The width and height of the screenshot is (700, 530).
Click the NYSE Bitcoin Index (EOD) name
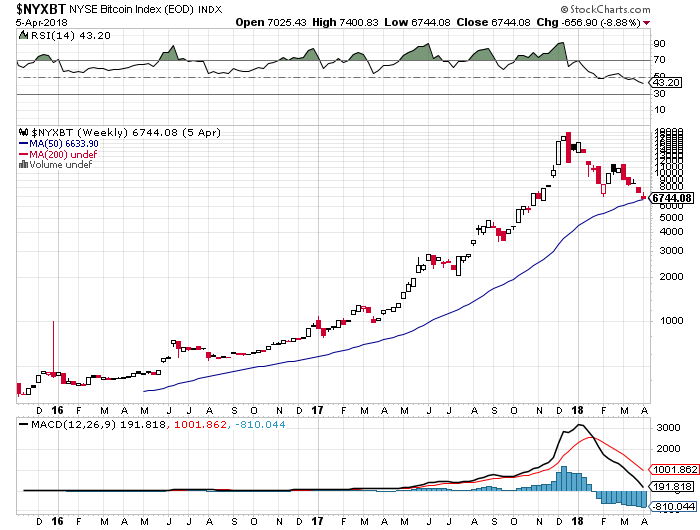(132, 9)
